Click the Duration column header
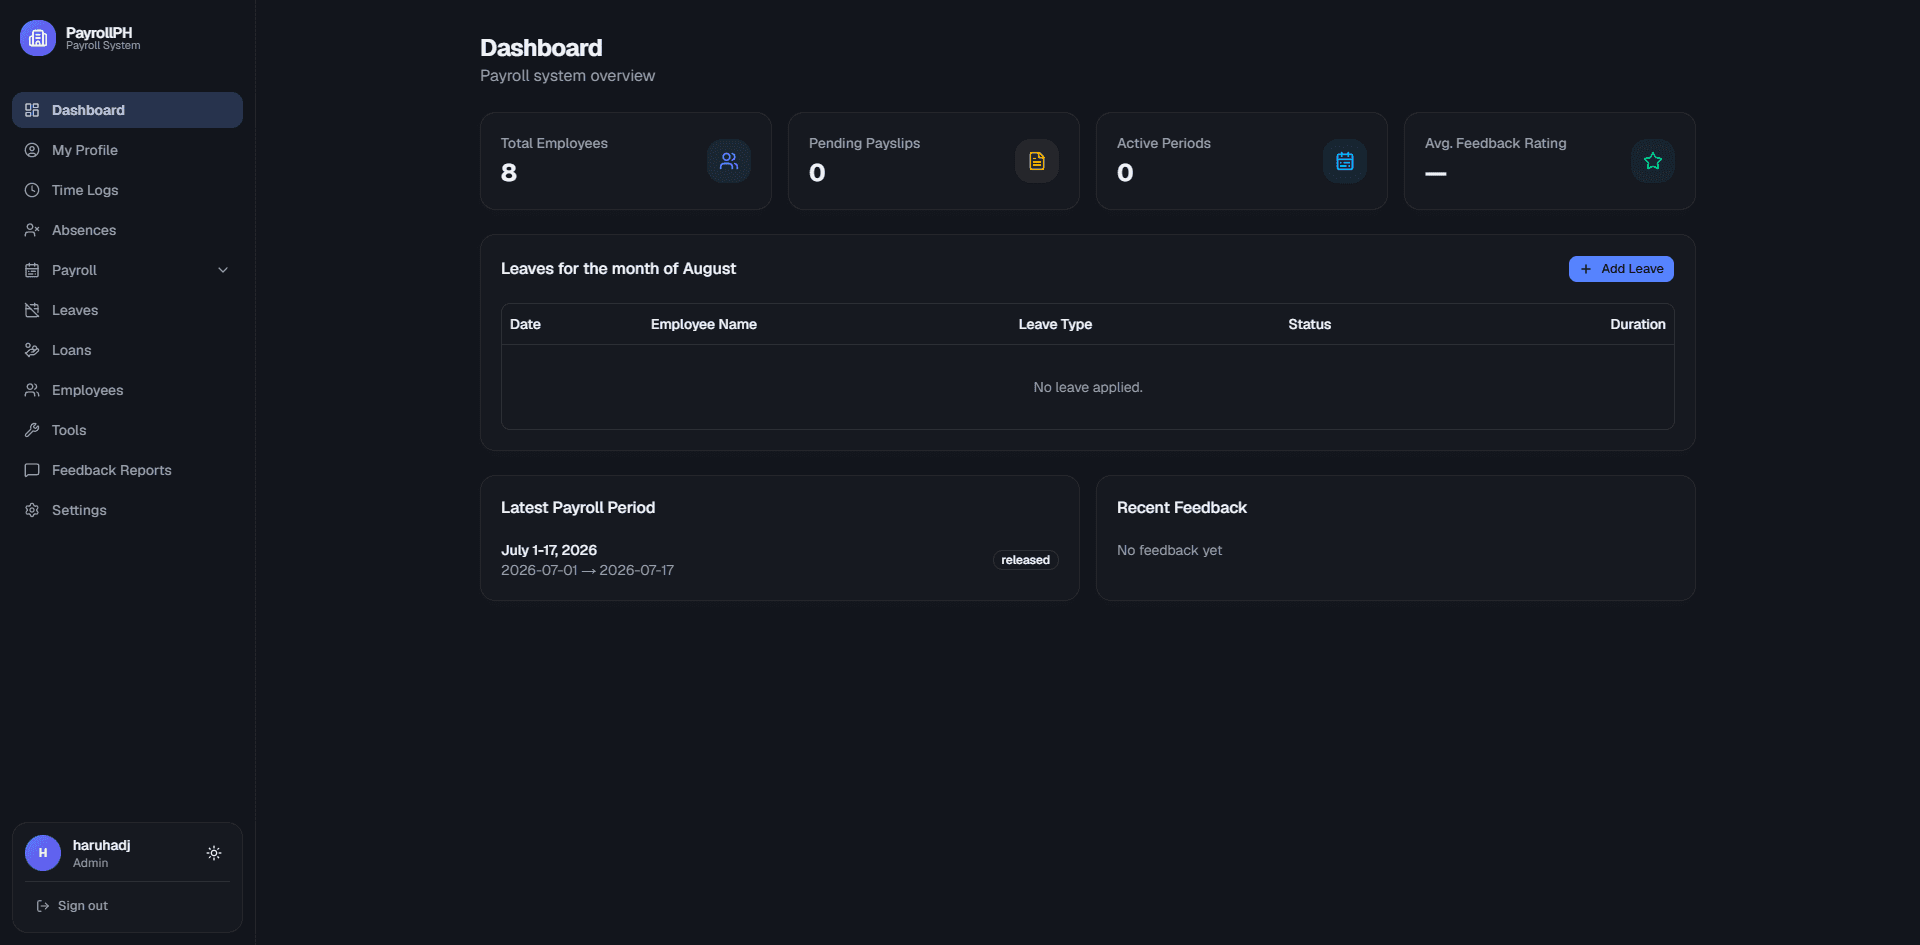Screen dimensions: 1920x945 [1637, 324]
